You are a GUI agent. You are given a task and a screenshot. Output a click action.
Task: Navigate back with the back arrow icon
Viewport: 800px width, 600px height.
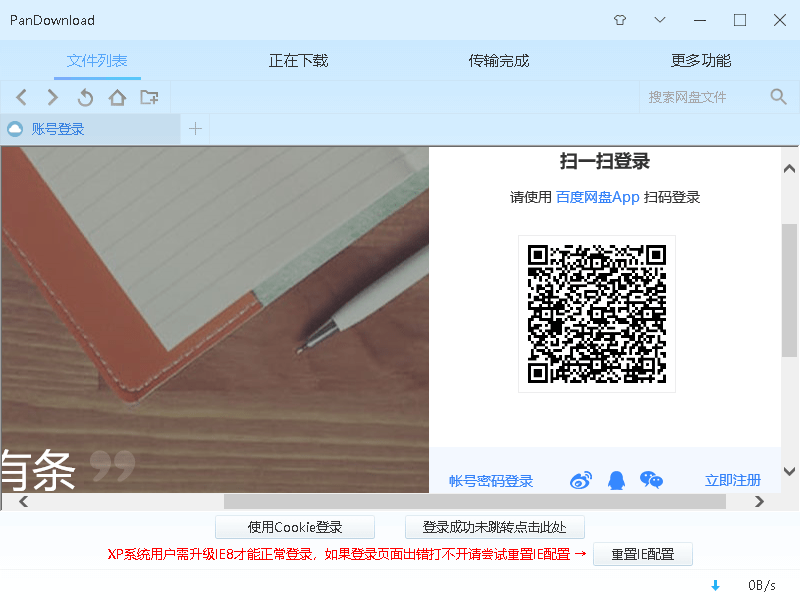[21, 97]
